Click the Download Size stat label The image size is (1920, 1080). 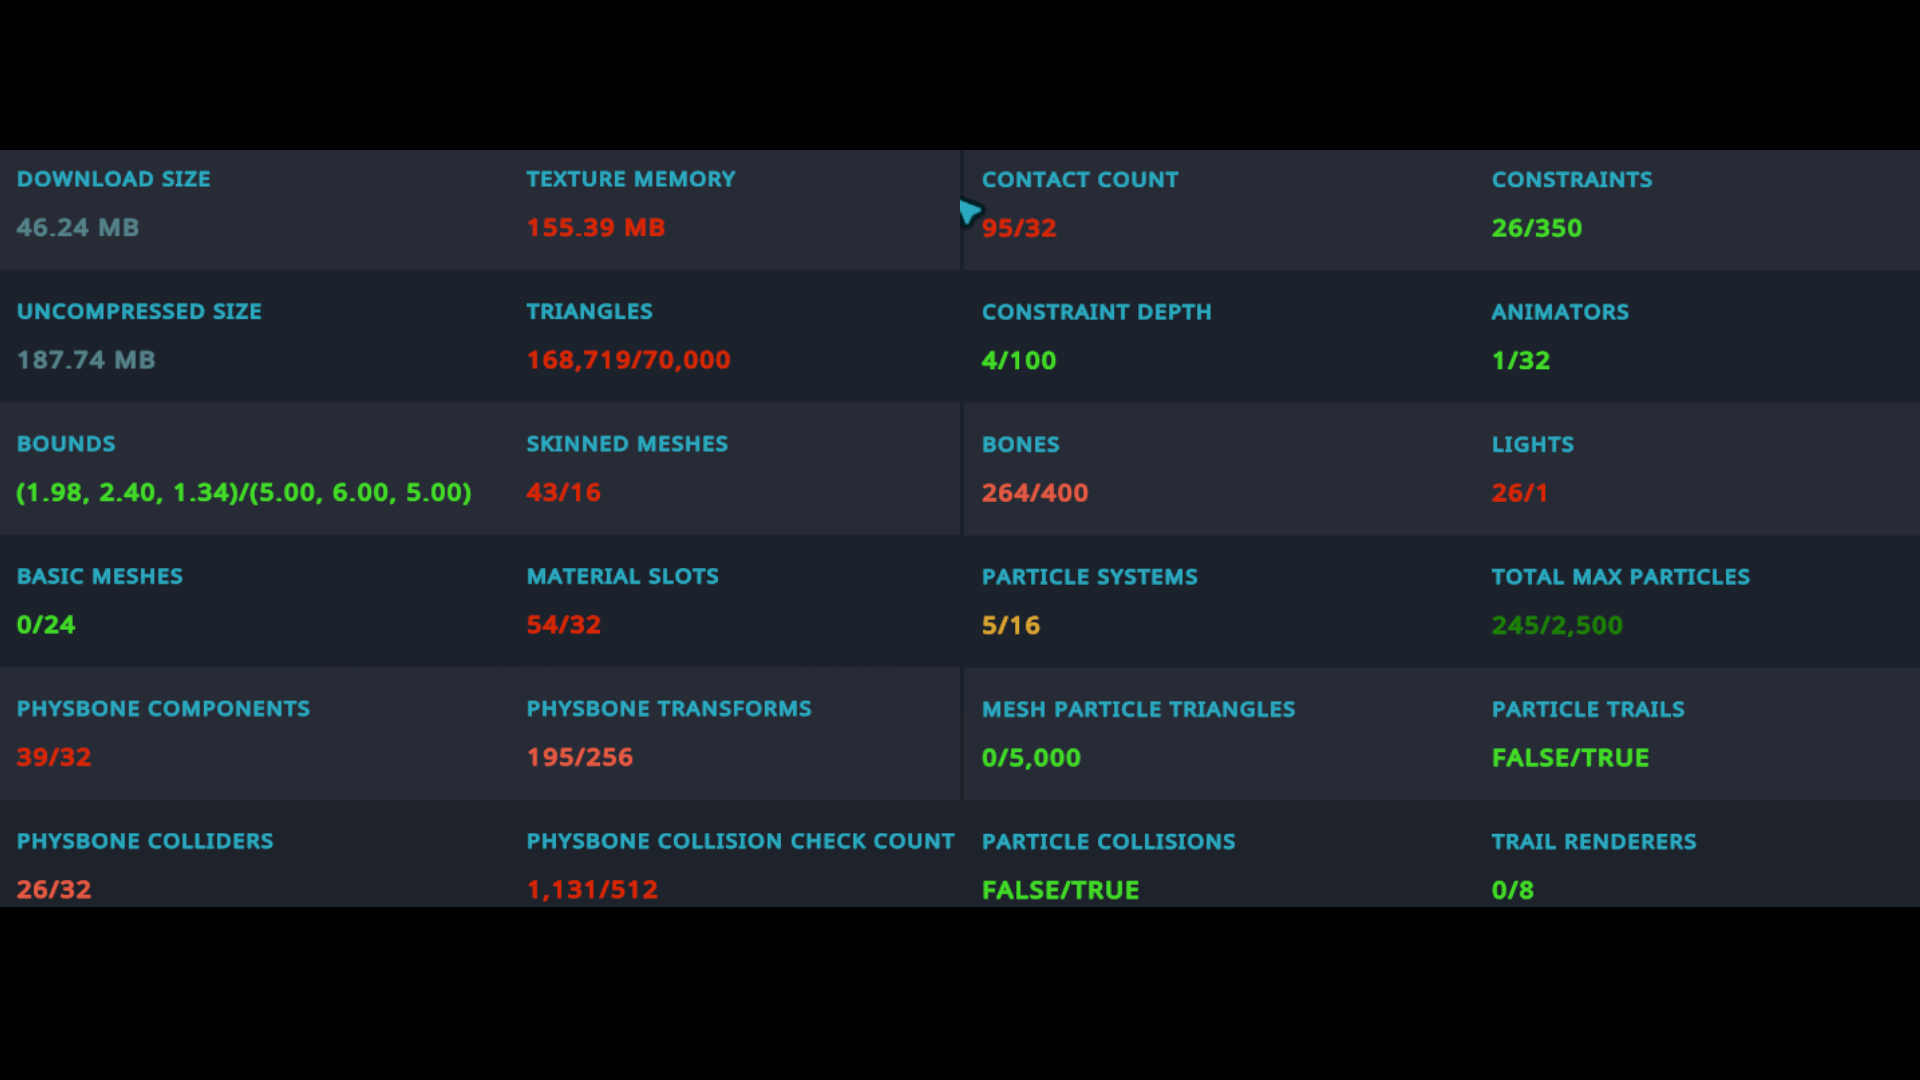tap(113, 179)
